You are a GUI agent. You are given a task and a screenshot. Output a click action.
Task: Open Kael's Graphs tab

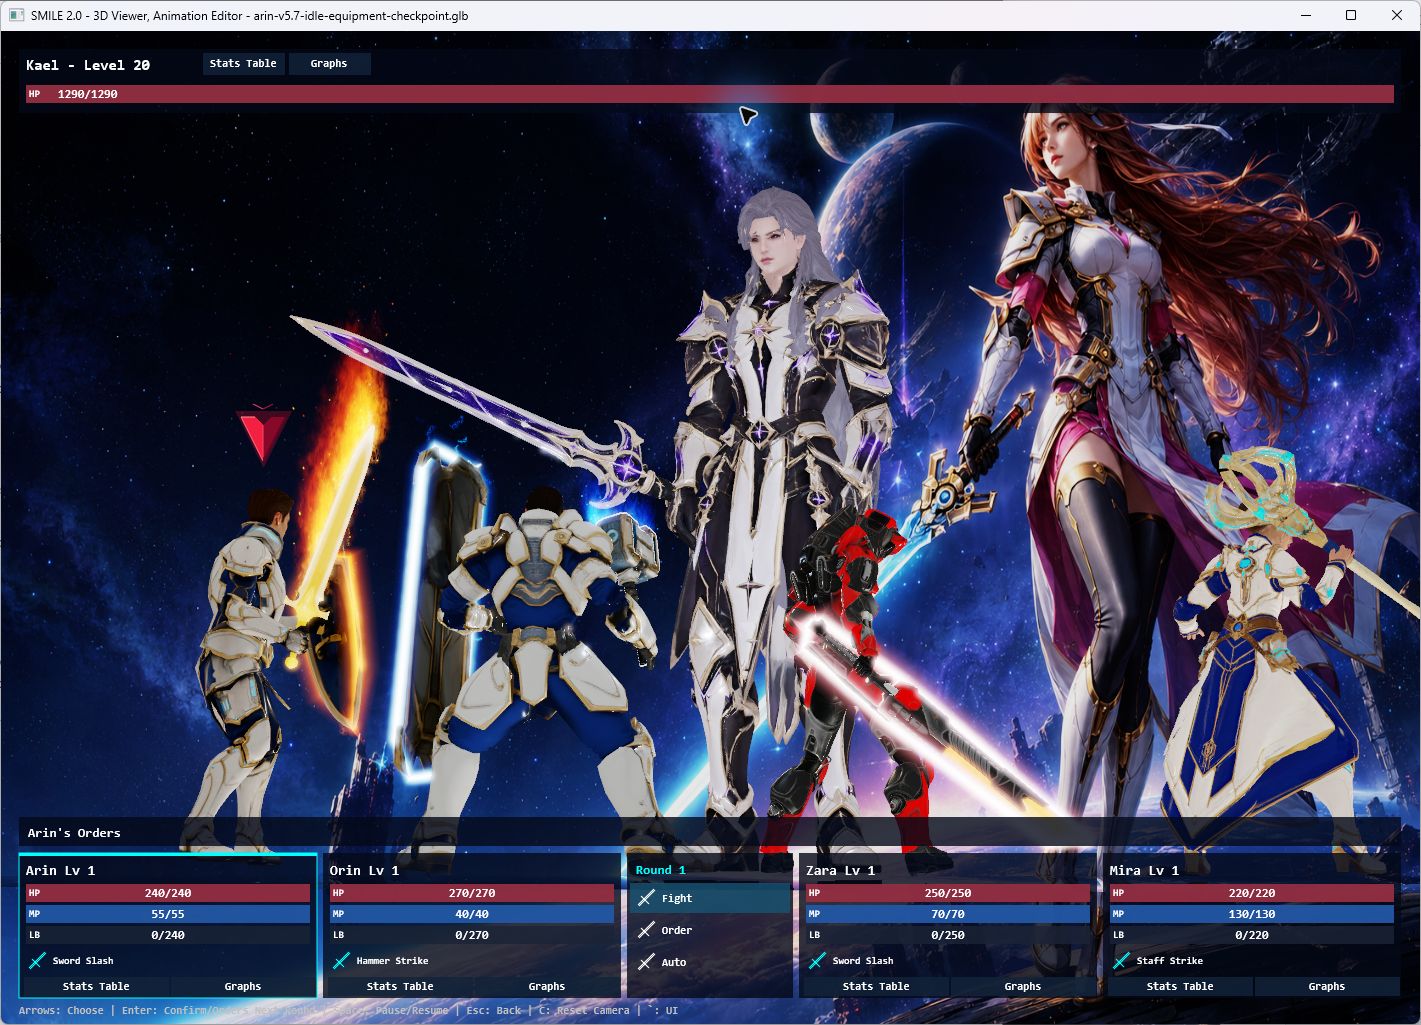coord(329,63)
